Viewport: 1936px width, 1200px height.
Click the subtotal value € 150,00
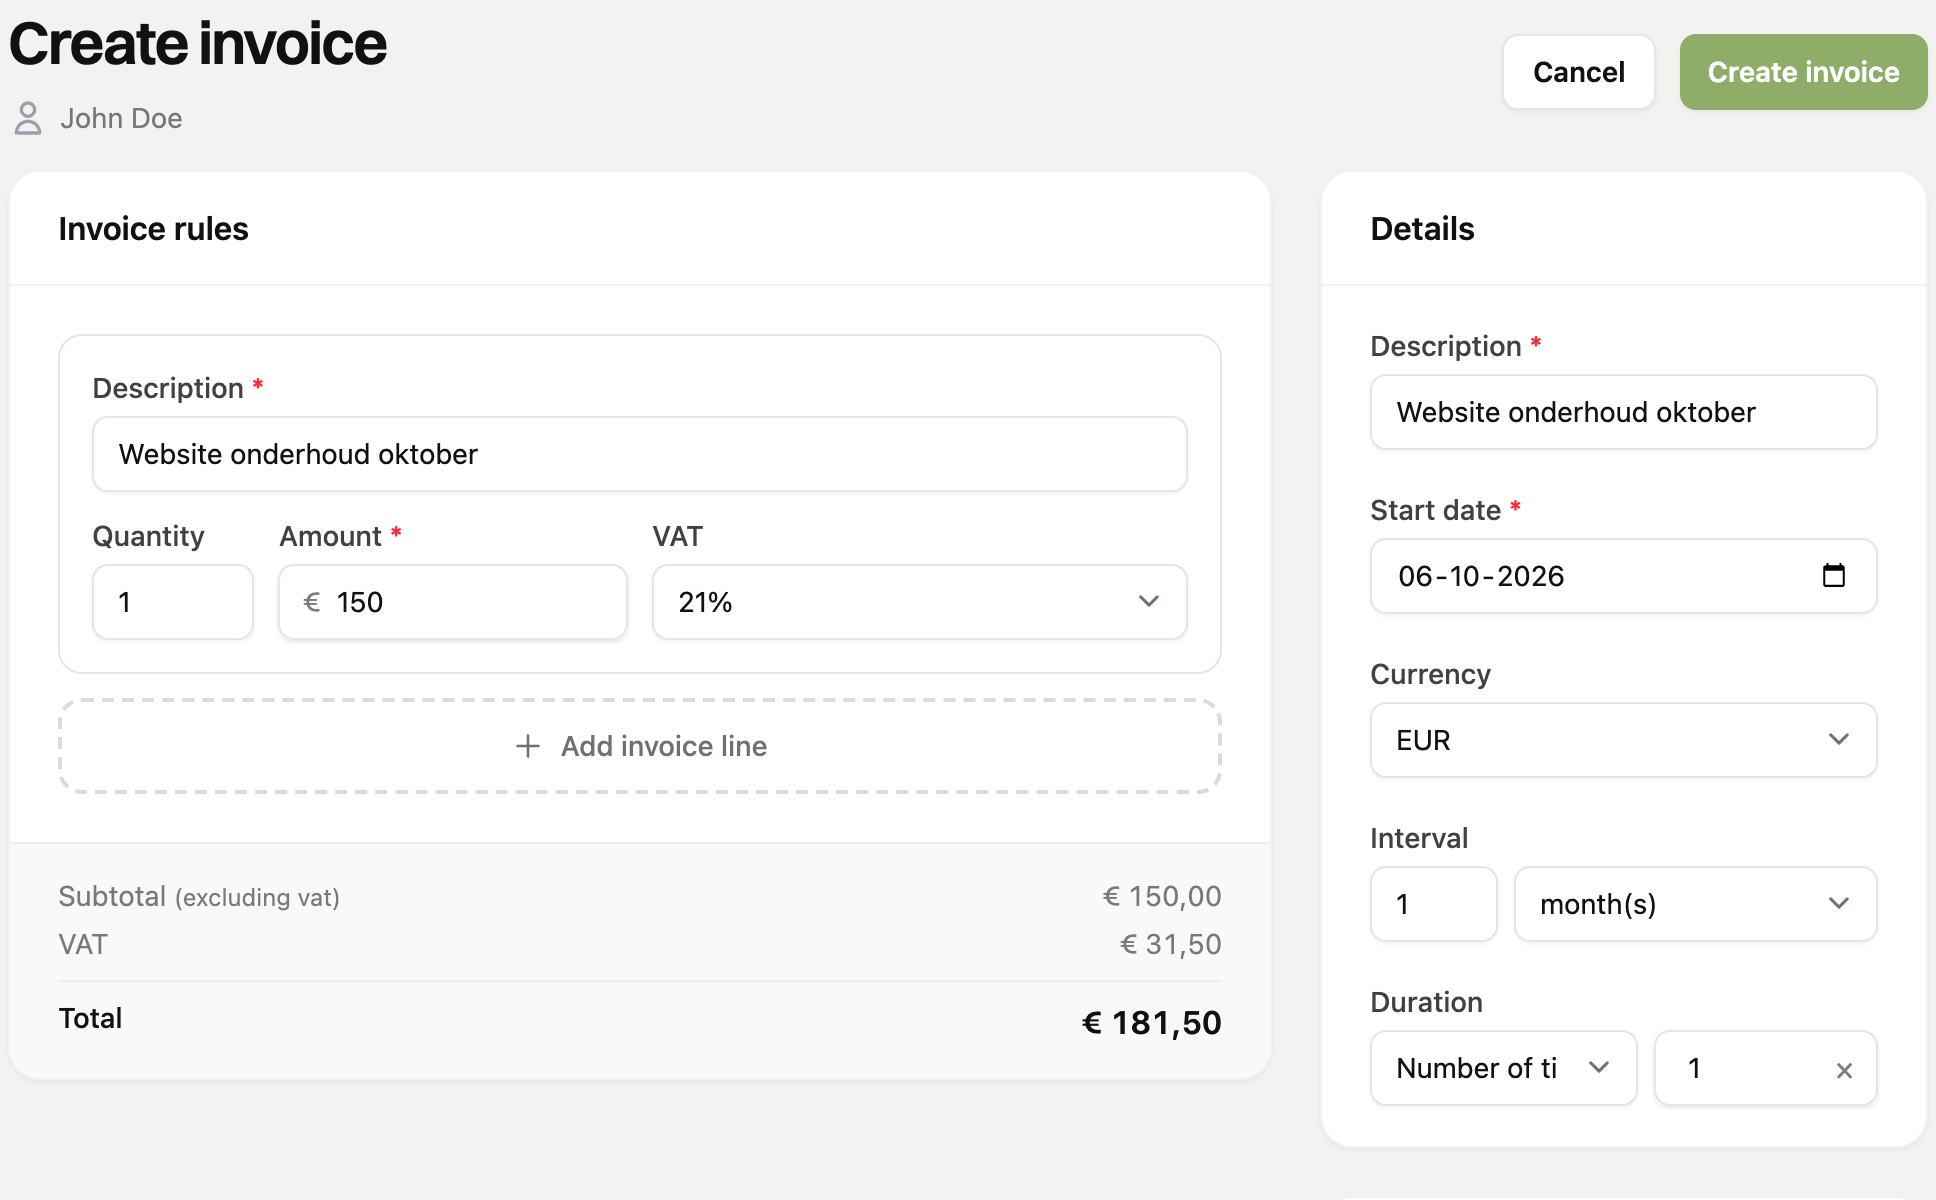[x=1162, y=896]
